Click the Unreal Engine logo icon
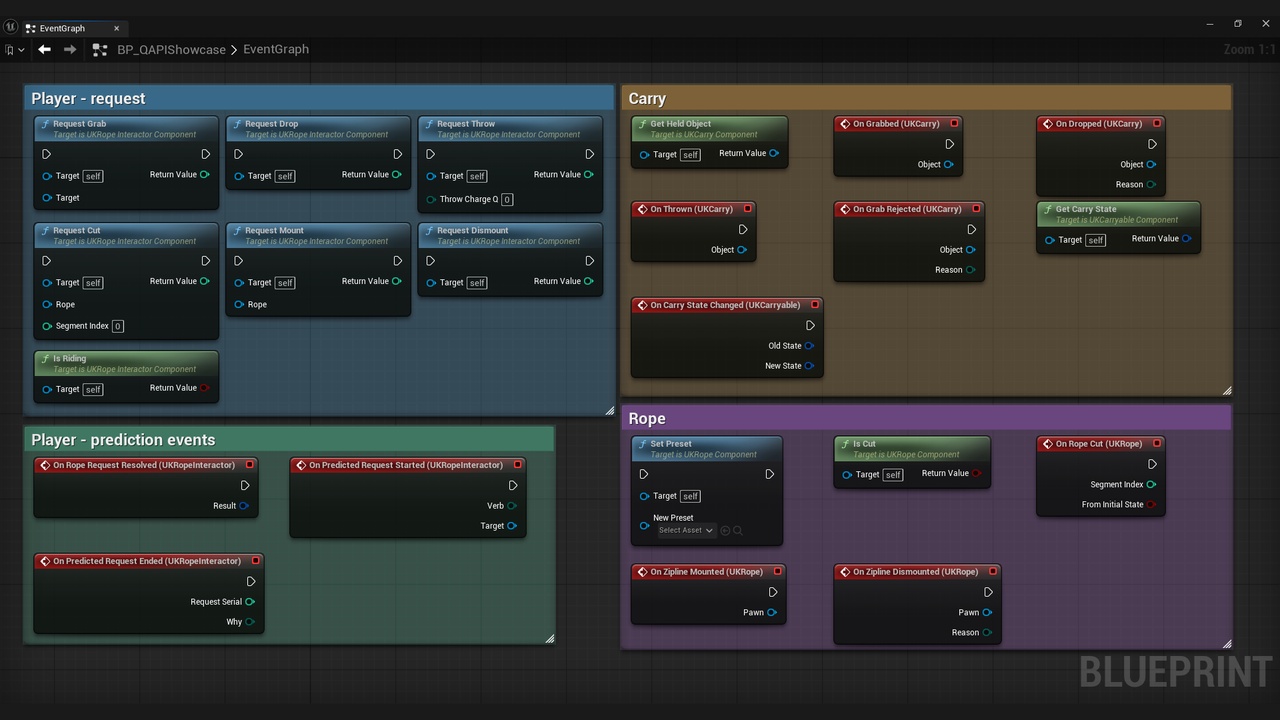Screen dimensions: 1280x720 coord(10,27)
